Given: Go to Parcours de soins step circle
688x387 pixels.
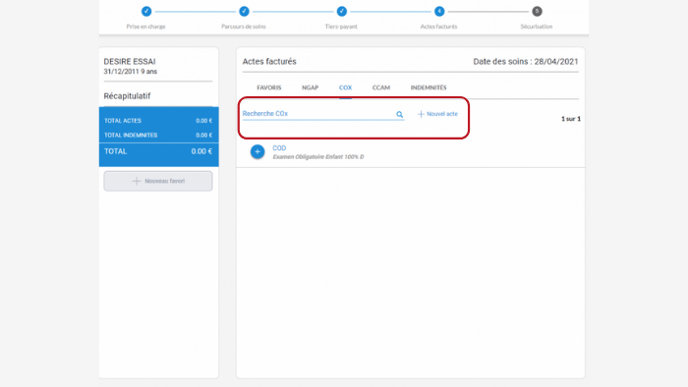Looking at the screenshot, I should pos(244,11).
